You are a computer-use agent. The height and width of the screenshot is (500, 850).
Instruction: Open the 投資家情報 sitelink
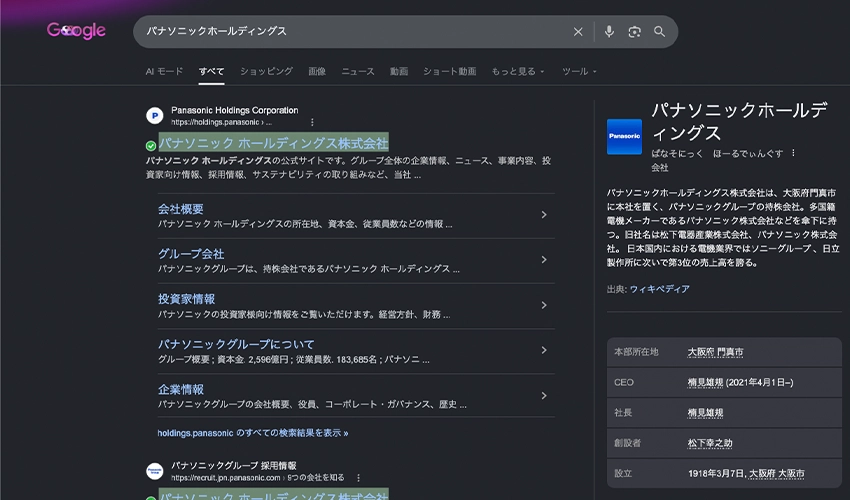pyautogui.click(x=186, y=299)
